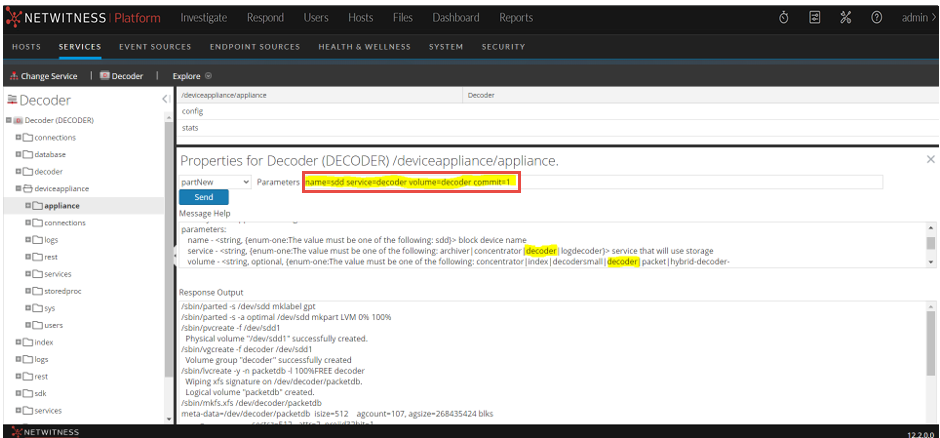The height and width of the screenshot is (438, 940).
Task: Open the admin user menu
Action: [917, 18]
